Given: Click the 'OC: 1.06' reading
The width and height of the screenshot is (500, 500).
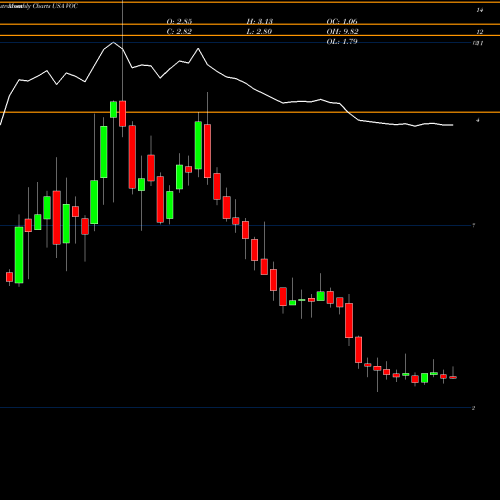Looking at the screenshot, I should [x=342, y=21].
